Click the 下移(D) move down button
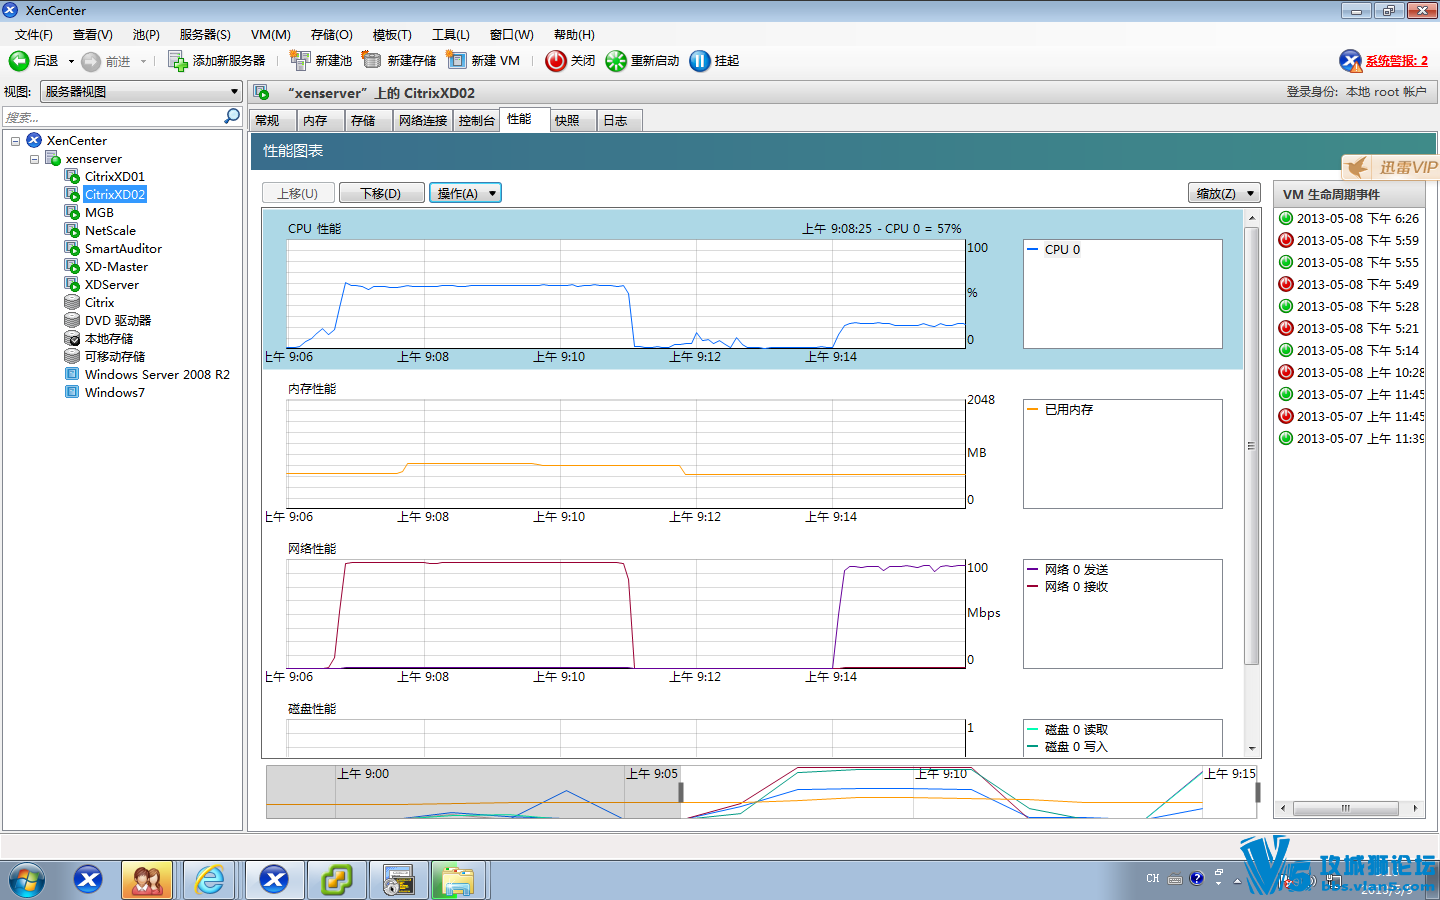Image resolution: width=1440 pixels, height=900 pixels. pos(380,193)
